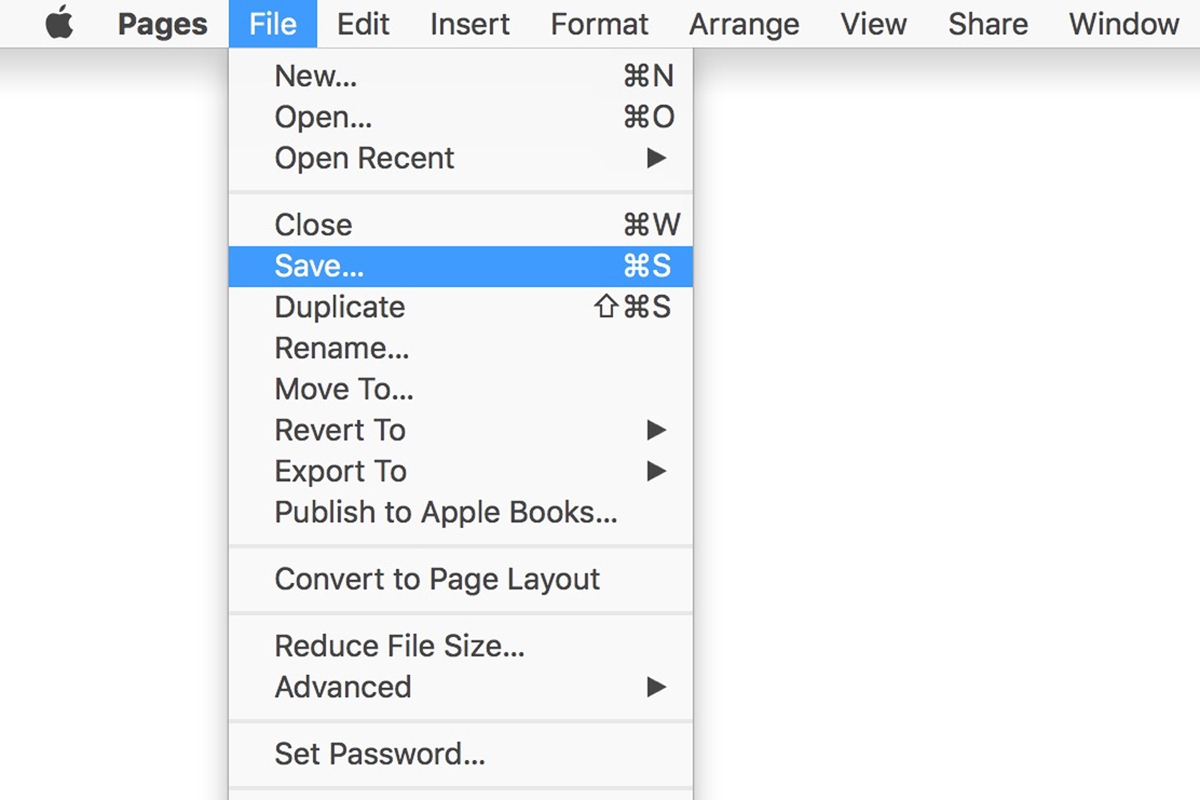Open the Edit menu
This screenshot has width=1200, height=800.
(x=363, y=24)
